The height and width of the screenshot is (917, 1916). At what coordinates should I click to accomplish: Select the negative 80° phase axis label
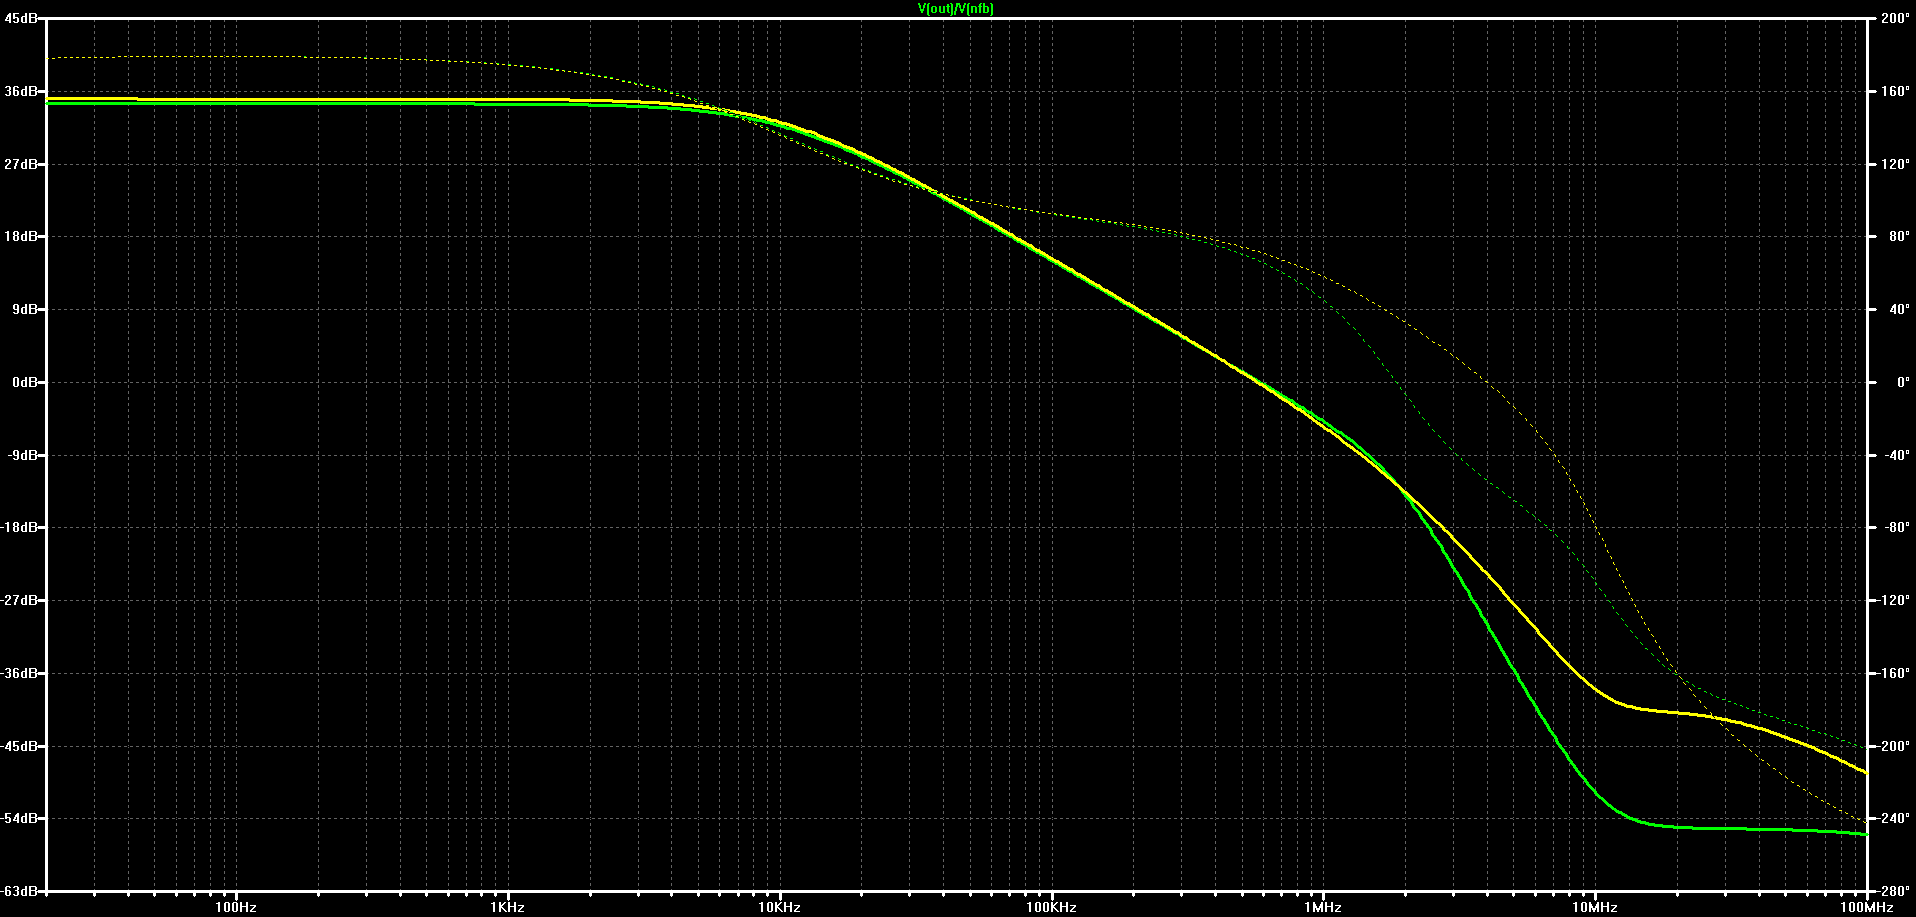click(1895, 528)
